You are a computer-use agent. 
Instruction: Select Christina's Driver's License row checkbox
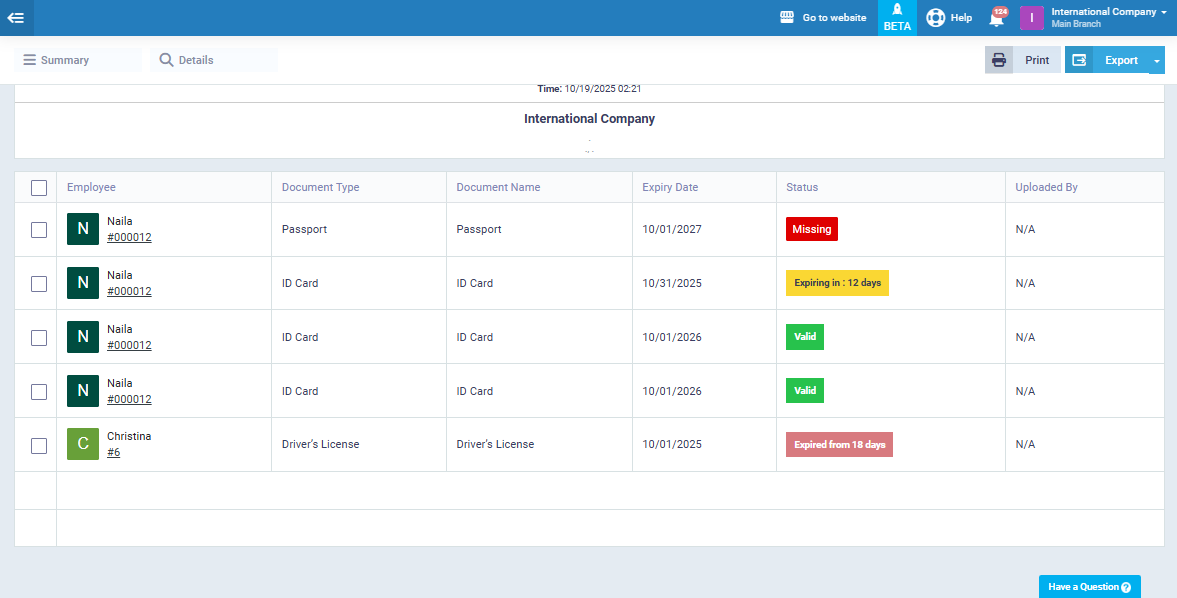39,446
